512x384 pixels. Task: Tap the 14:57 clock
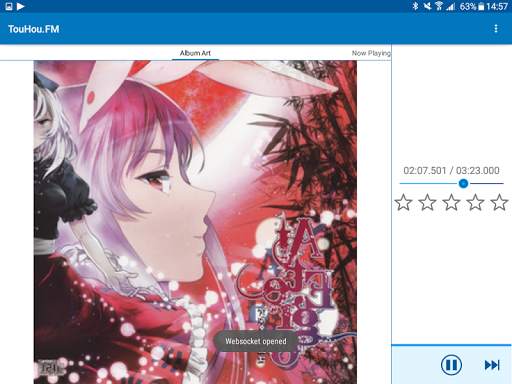coord(497,6)
